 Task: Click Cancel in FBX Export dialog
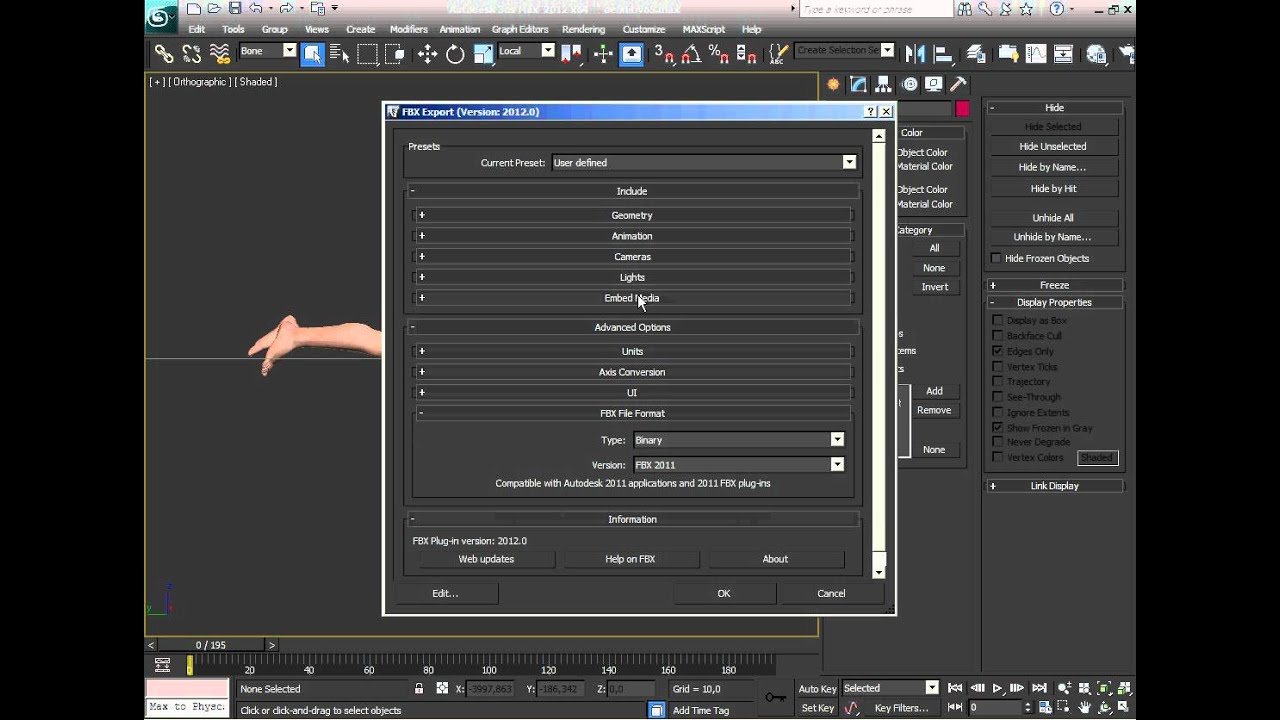pos(831,593)
